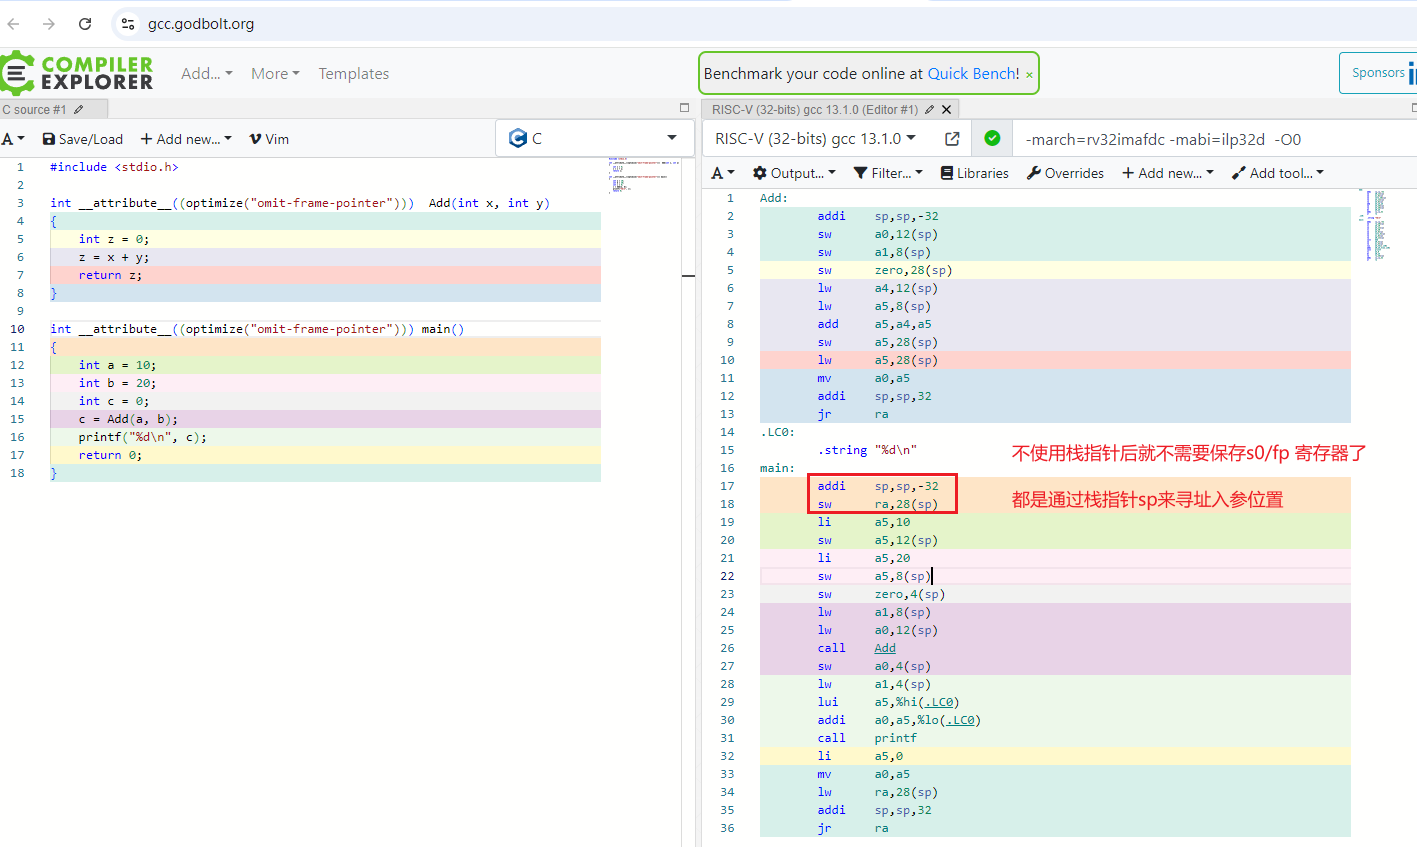Click the Overrides wrench button

coord(1065,173)
